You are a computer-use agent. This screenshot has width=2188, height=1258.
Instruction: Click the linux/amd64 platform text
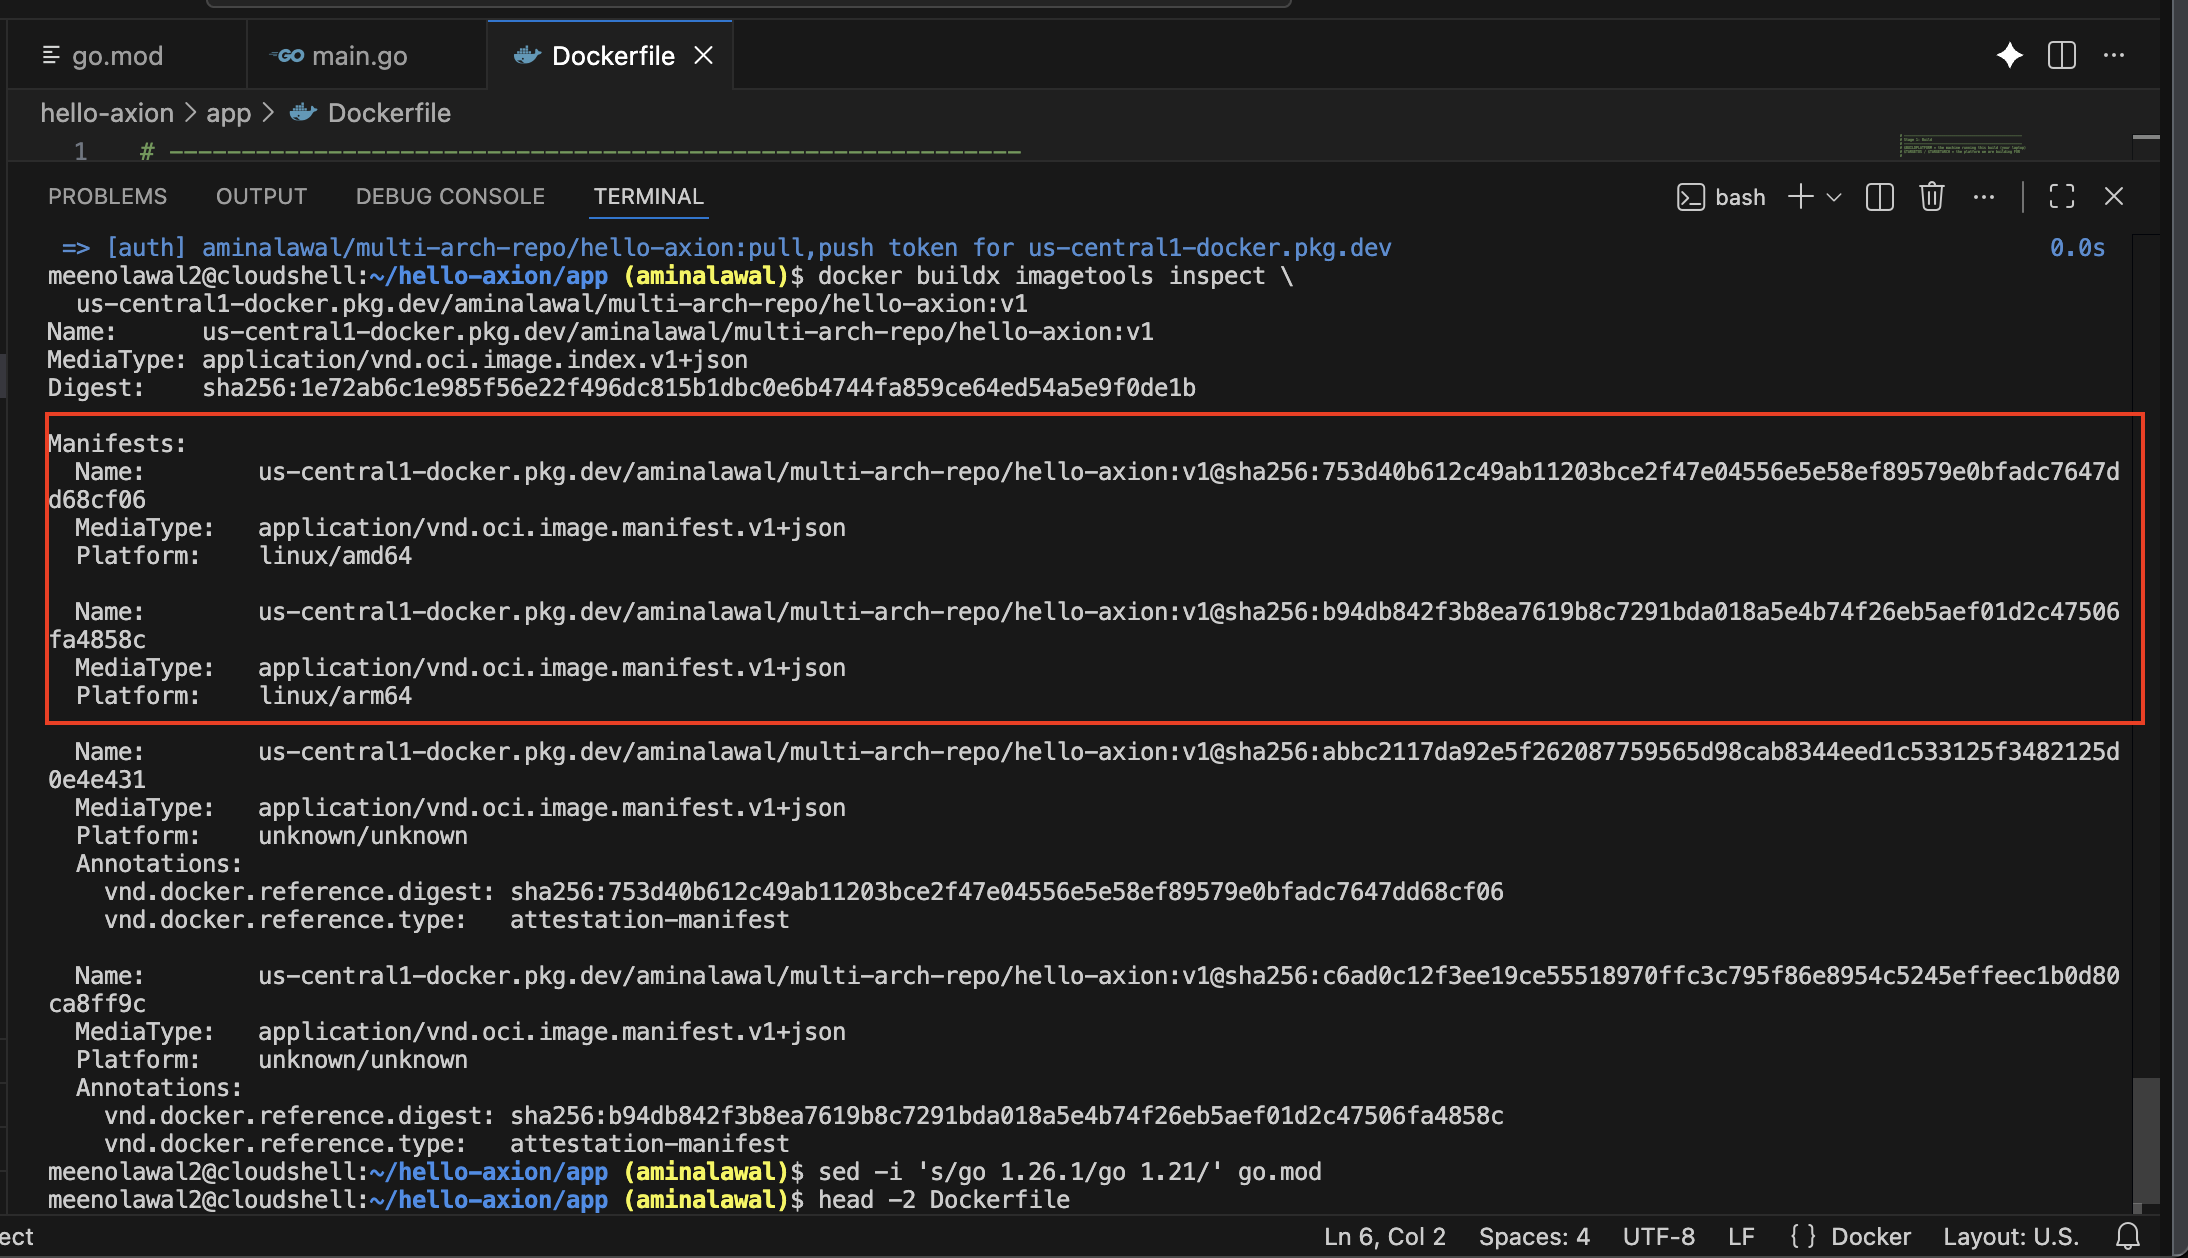(335, 556)
